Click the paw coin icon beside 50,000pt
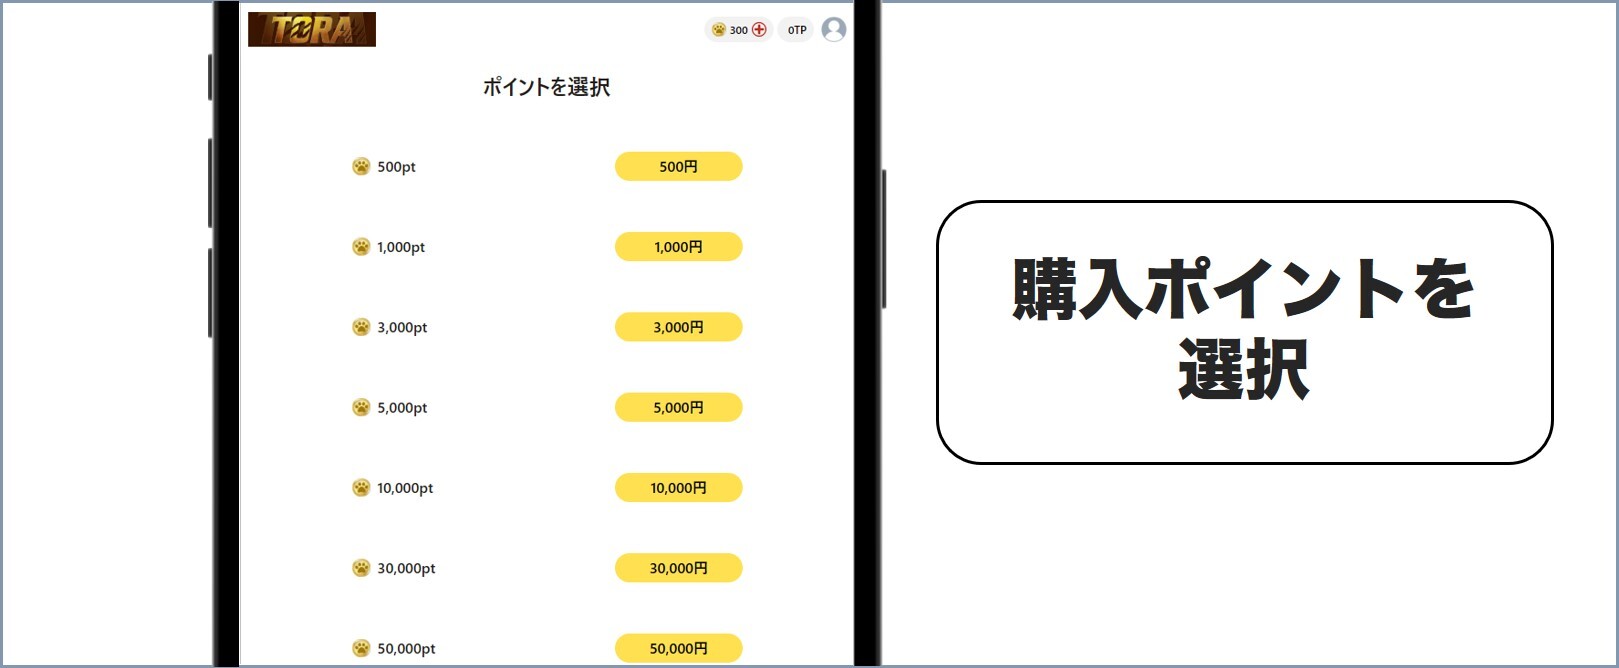The width and height of the screenshot is (1619, 668). 361,648
